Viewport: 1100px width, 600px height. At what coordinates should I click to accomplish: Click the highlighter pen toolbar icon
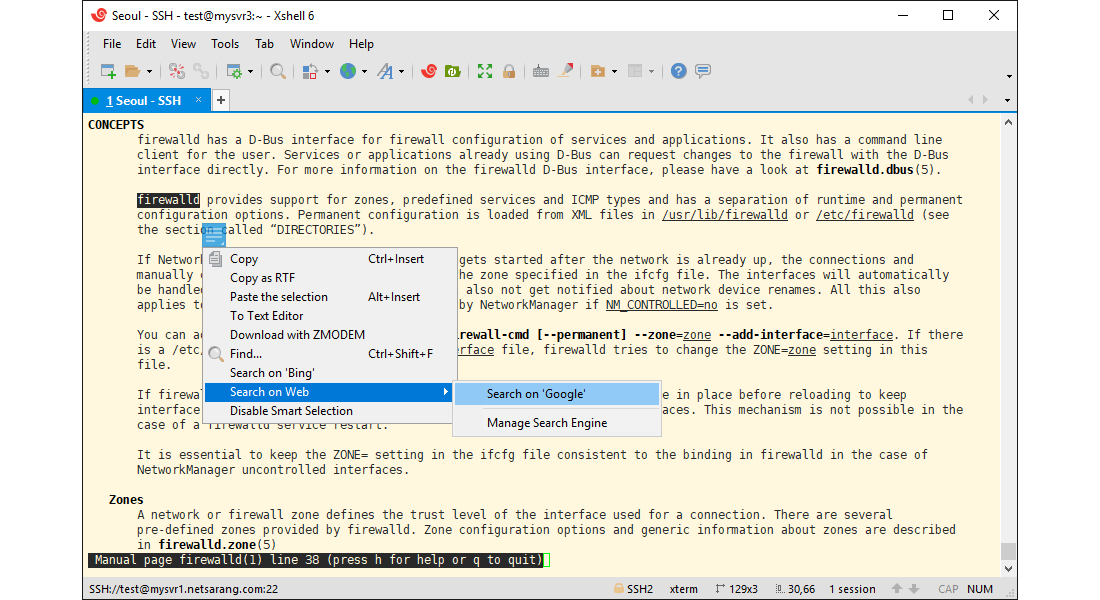pyautogui.click(x=565, y=71)
